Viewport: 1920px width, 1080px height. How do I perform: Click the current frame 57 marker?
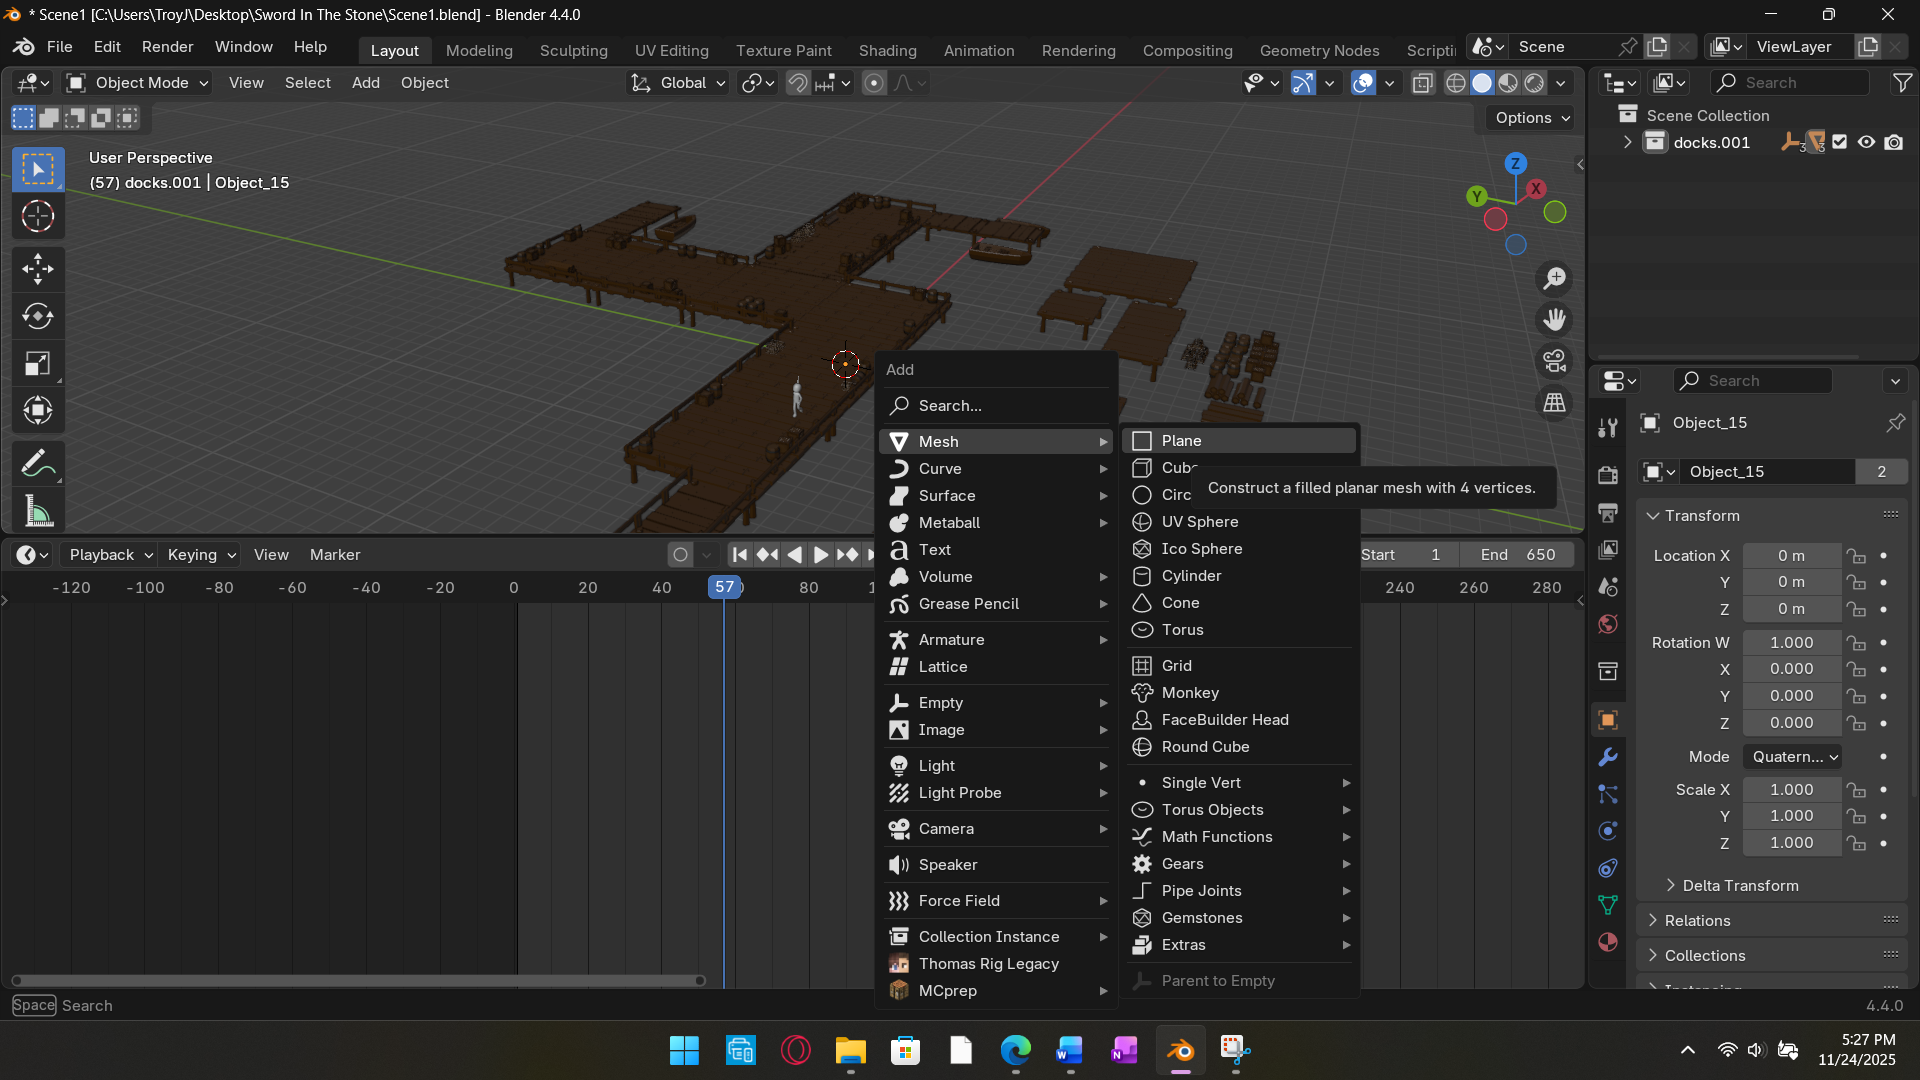pyautogui.click(x=725, y=587)
